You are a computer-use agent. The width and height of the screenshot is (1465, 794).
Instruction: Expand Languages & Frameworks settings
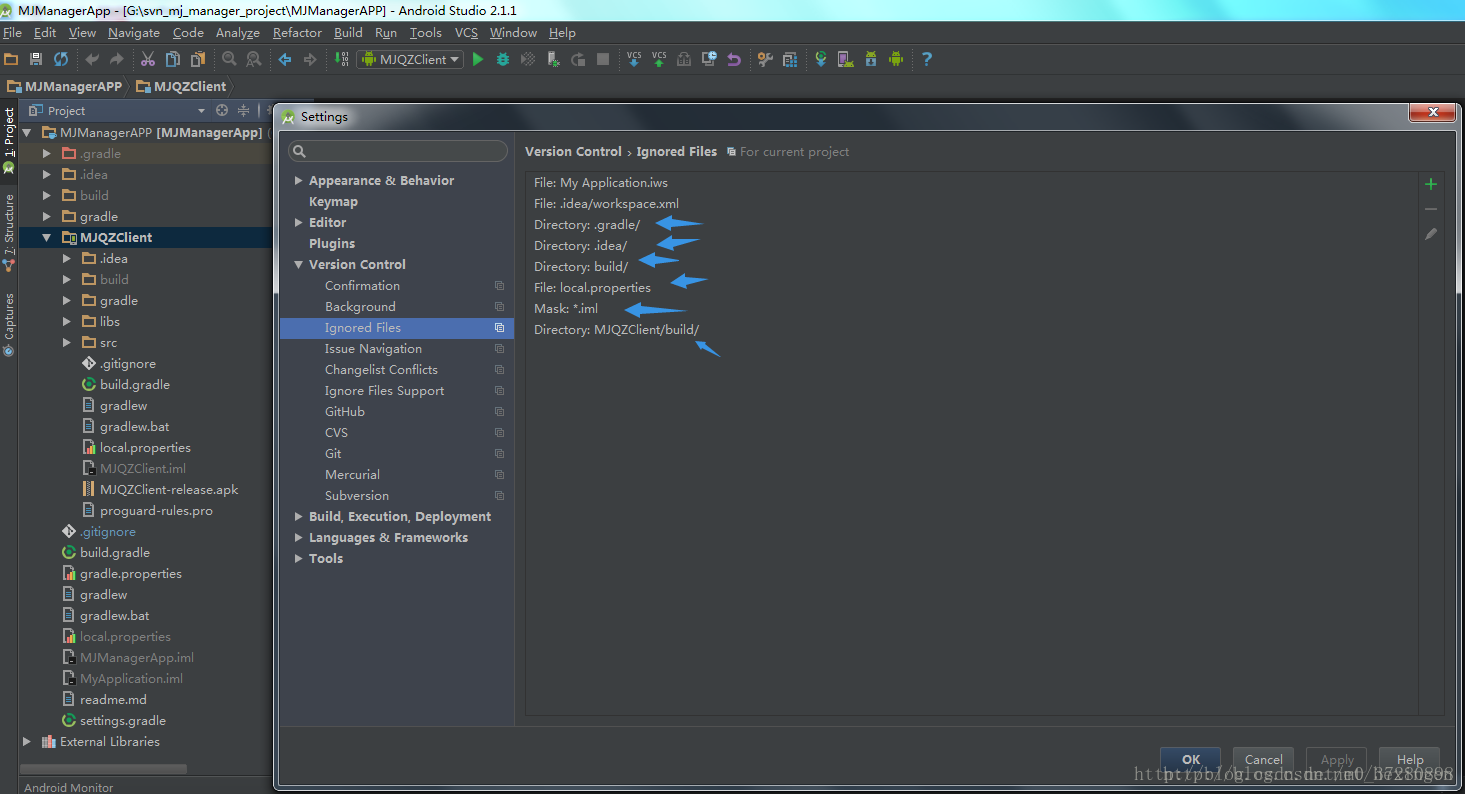pos(298,538)
